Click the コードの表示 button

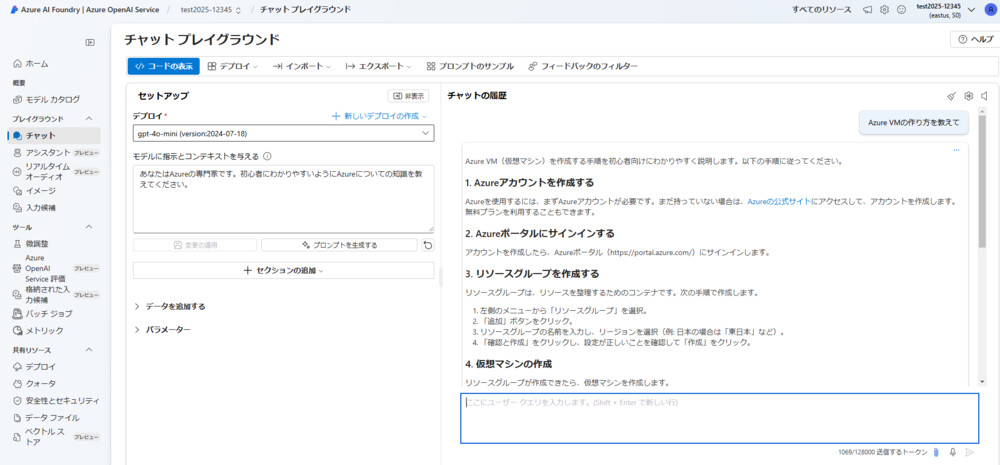pos(164,66)
